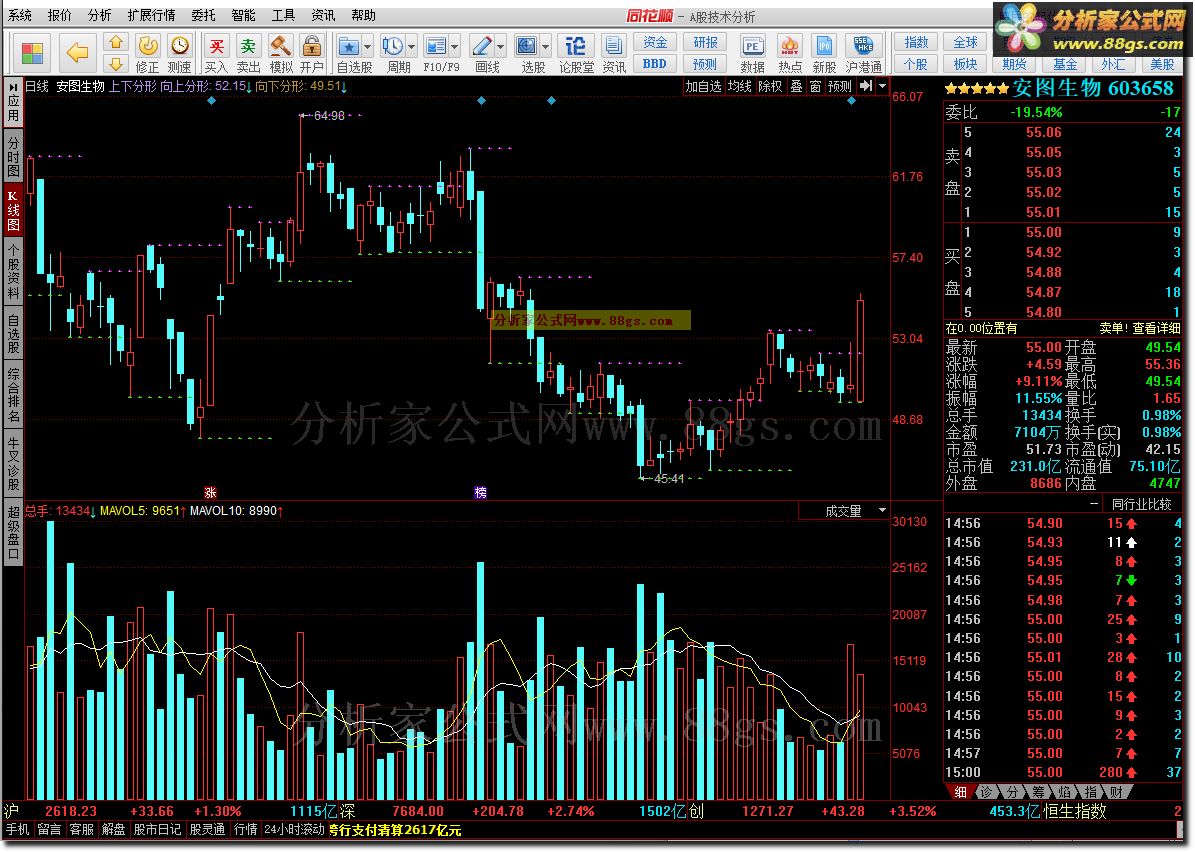Switch to 超级盘口 sidebar tab
Screen dimensions: 1195x852
coord(13,531)
